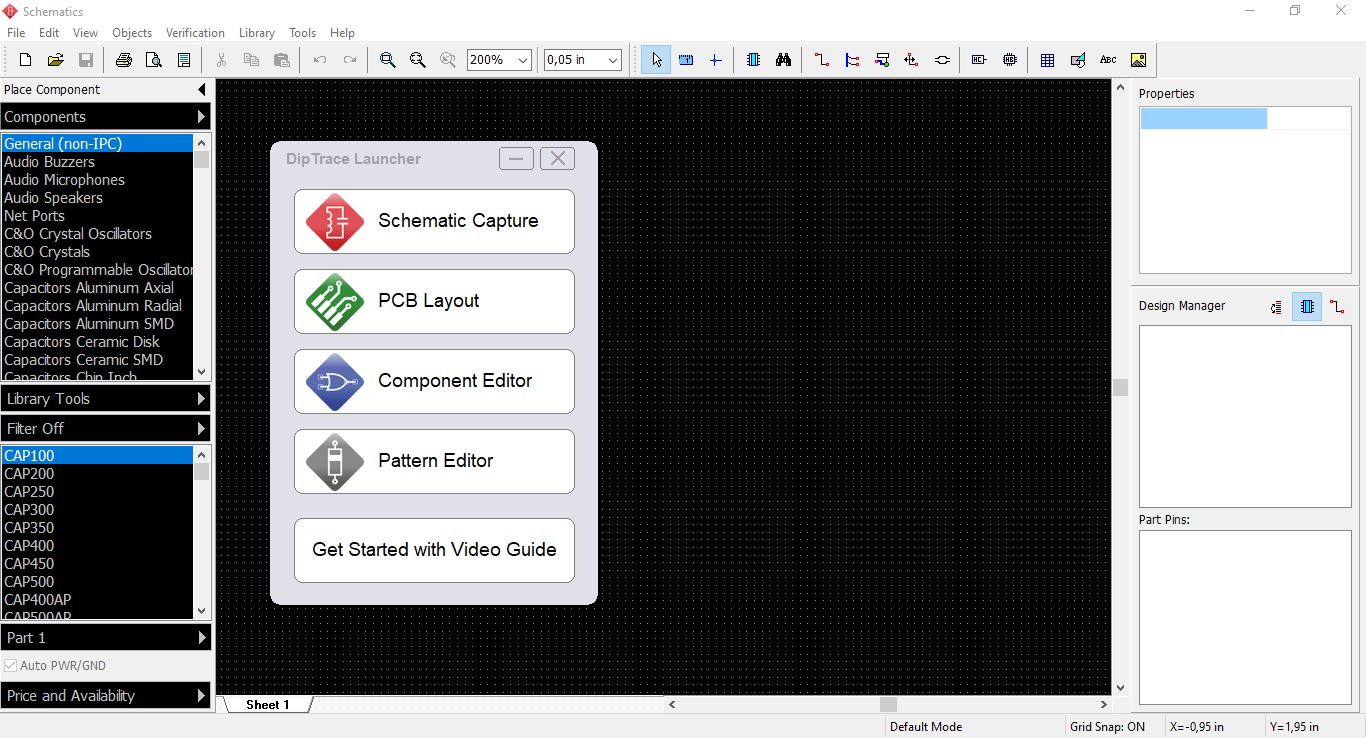
Task: Open Pattern Editor from launcher
Action: click(x=434, y=461)
